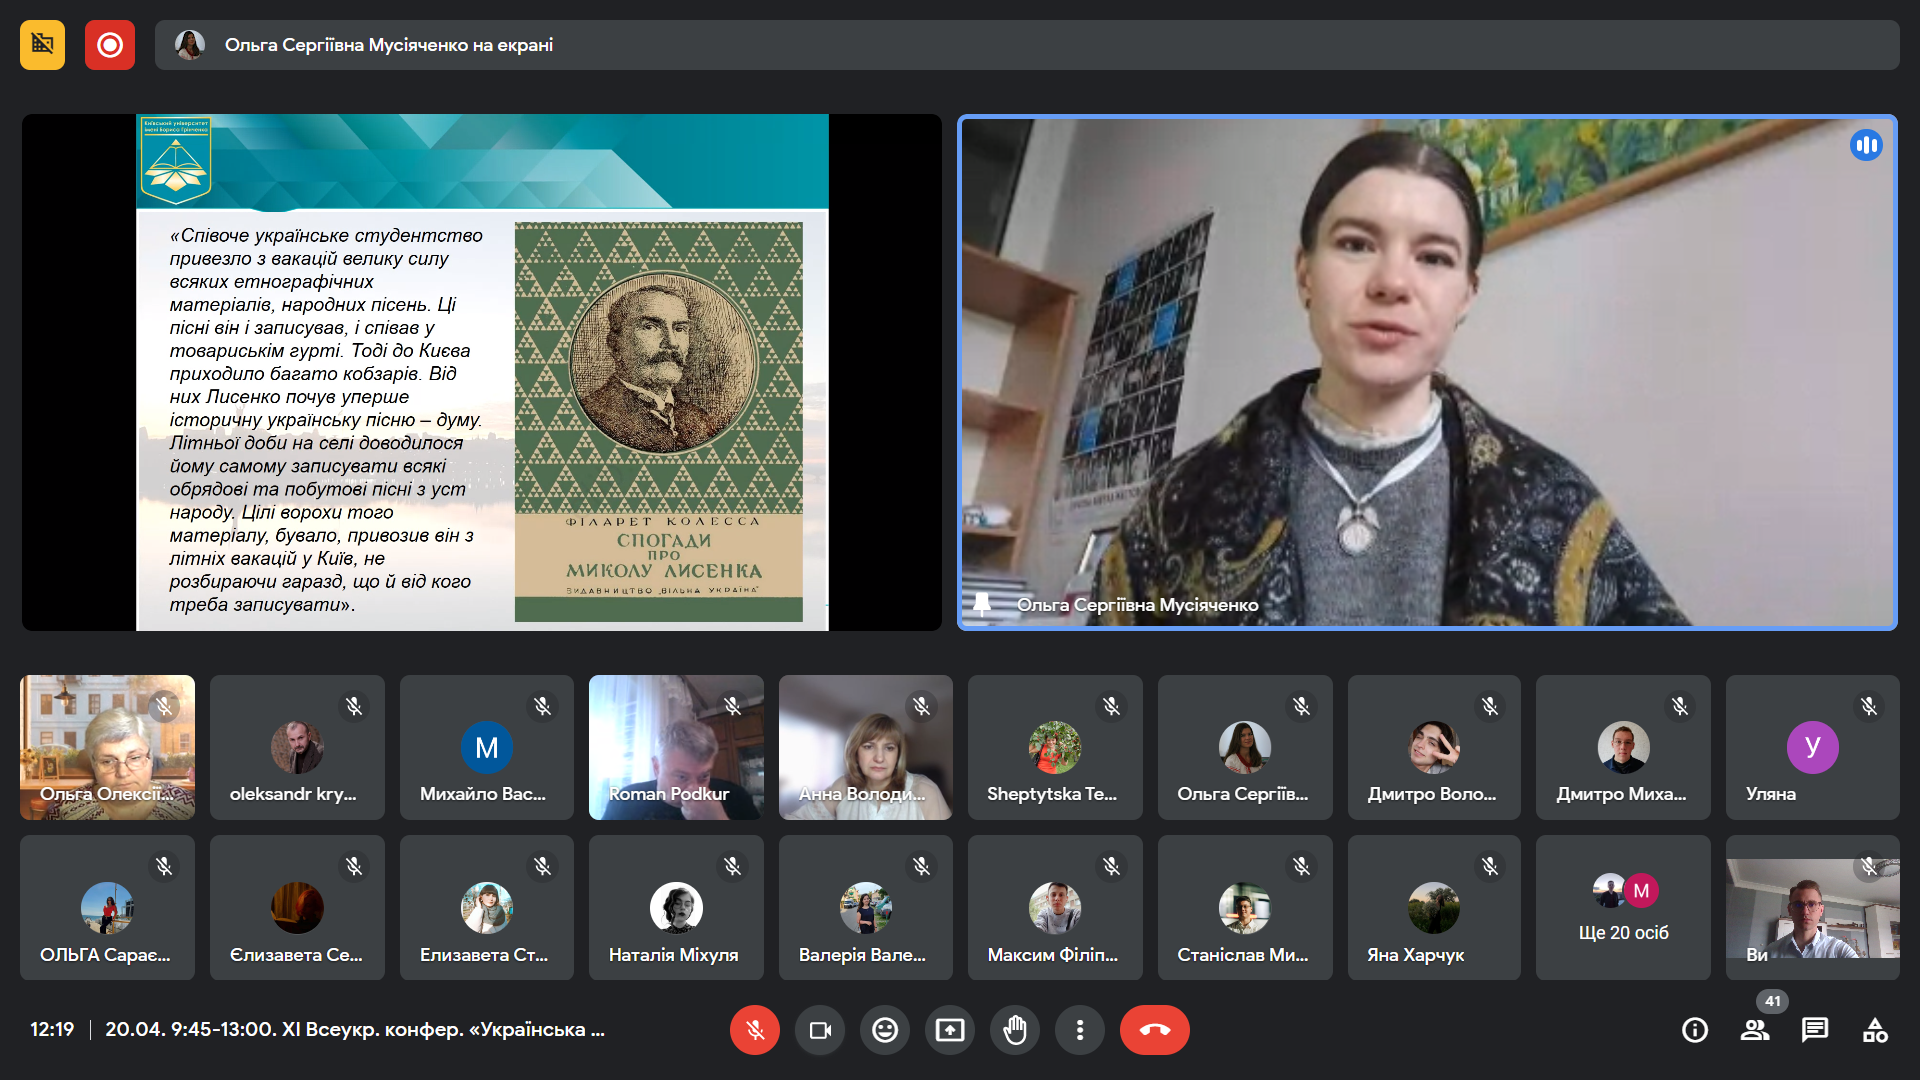1920x1080 pixels.
Task: Open the meeting details info icon
Action: click(x=1694, y=1030)
